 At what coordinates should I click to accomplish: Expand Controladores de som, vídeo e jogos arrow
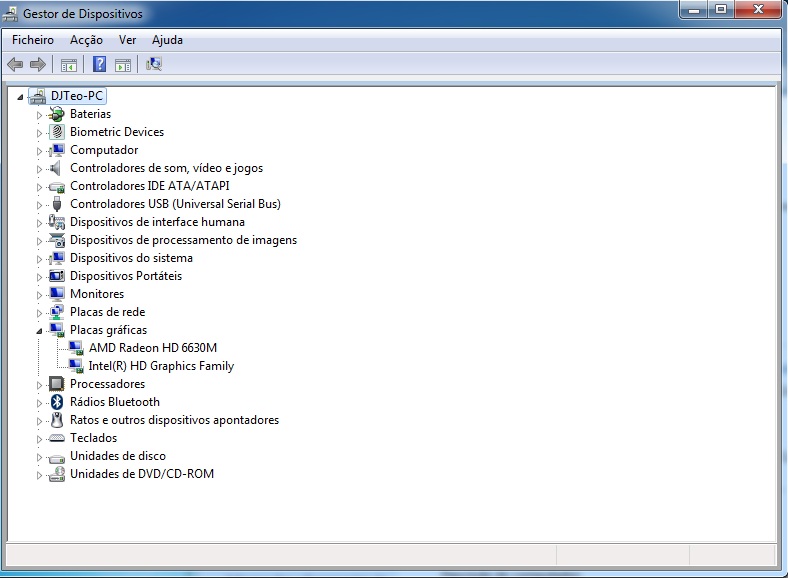[x=39, y=169]
